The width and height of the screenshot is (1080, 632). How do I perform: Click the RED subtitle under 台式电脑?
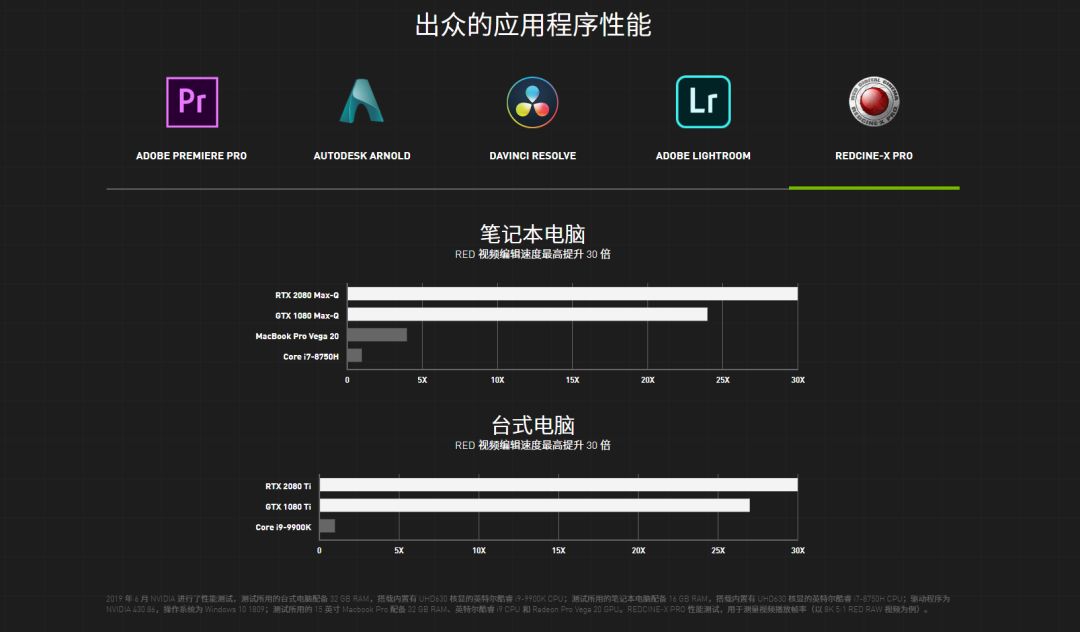533,445
